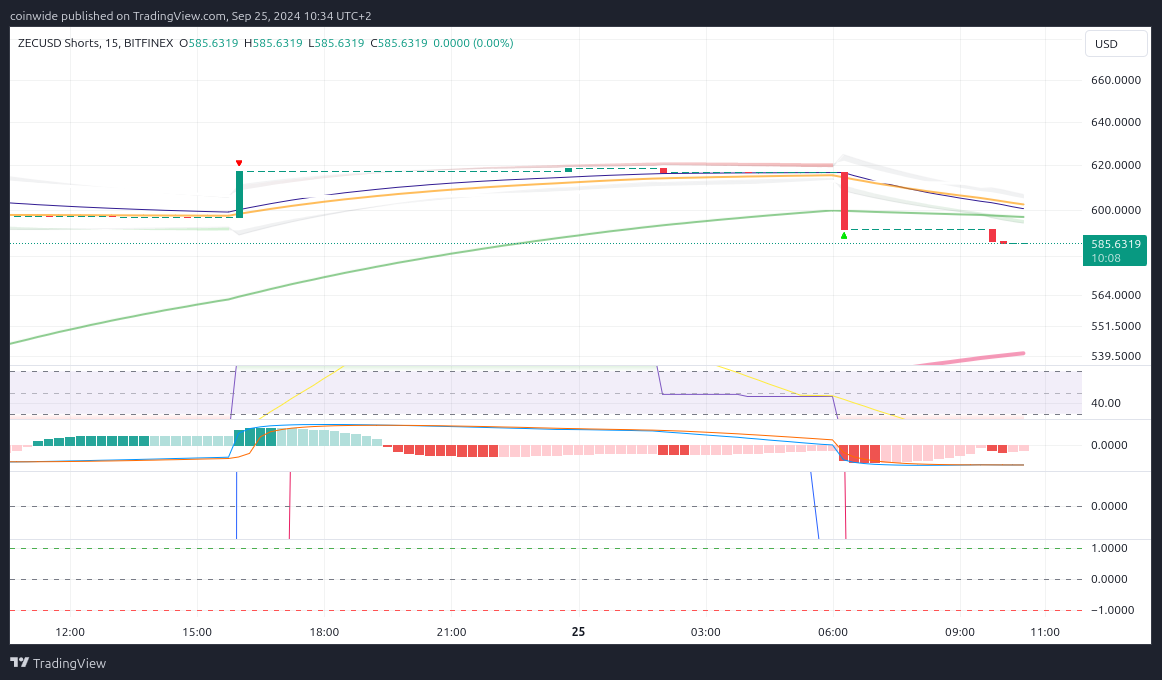Click the 03:00 time axis label

[x=706, y=632]
